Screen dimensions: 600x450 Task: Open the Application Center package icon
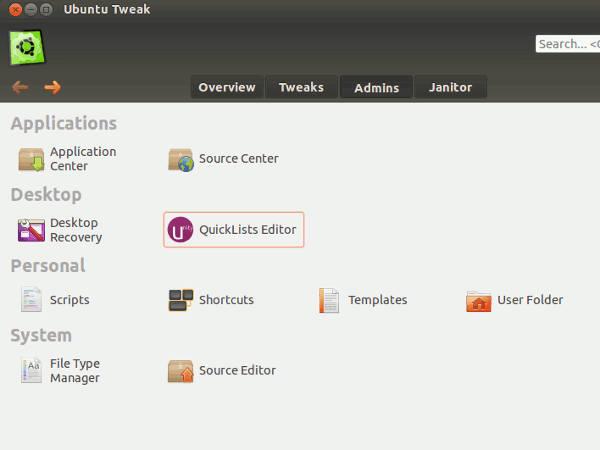click(31, 159)
